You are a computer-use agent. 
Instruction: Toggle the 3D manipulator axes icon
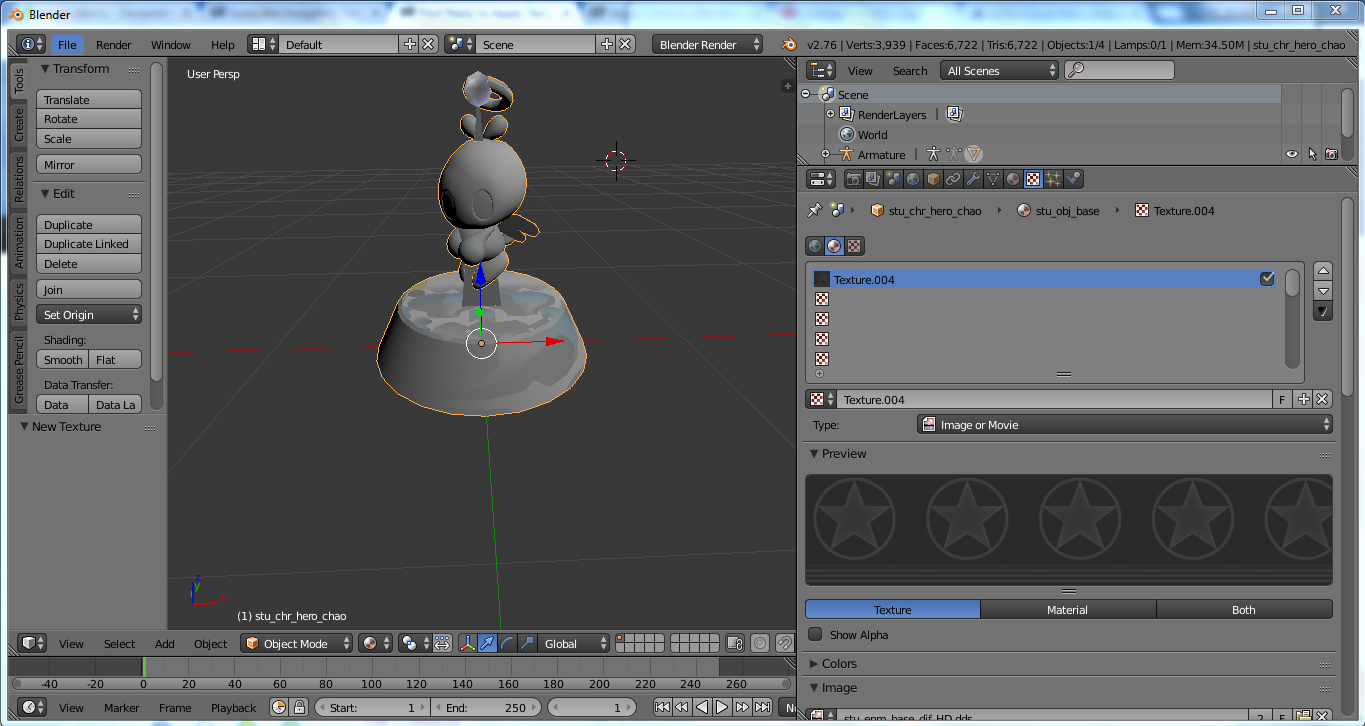click(467, 643)
